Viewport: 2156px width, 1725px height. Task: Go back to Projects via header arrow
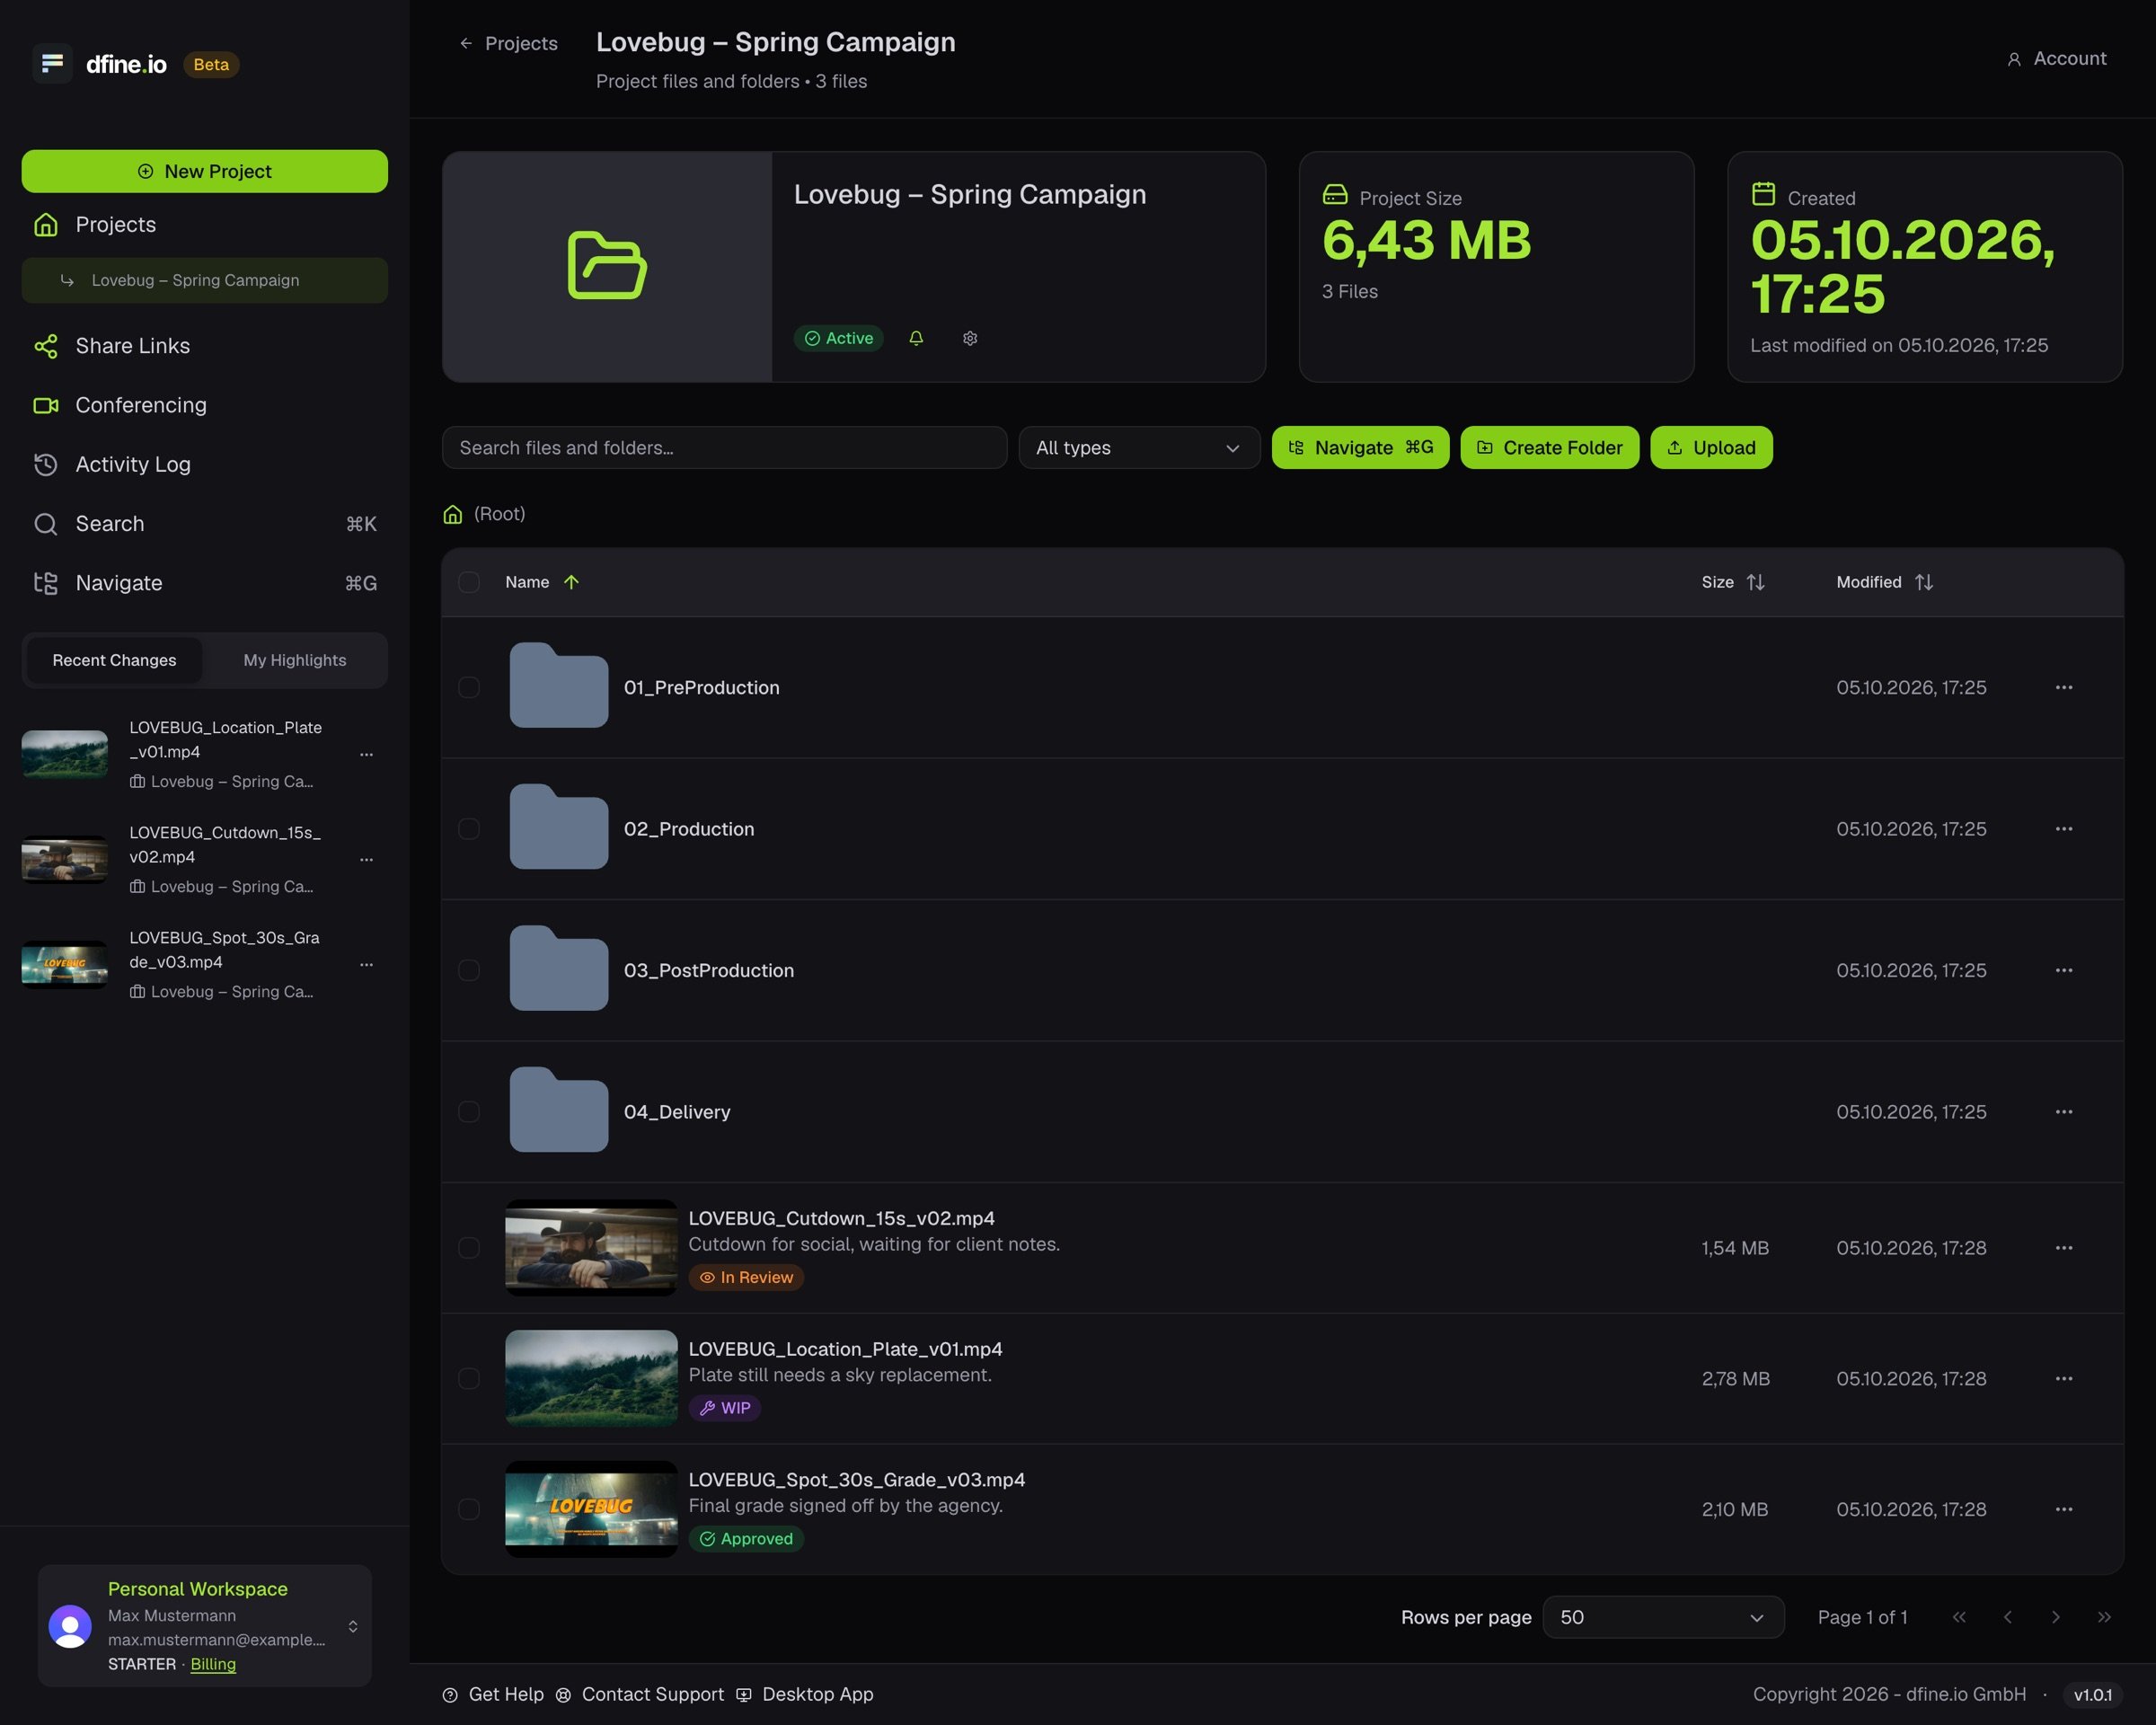click(508, 43)
